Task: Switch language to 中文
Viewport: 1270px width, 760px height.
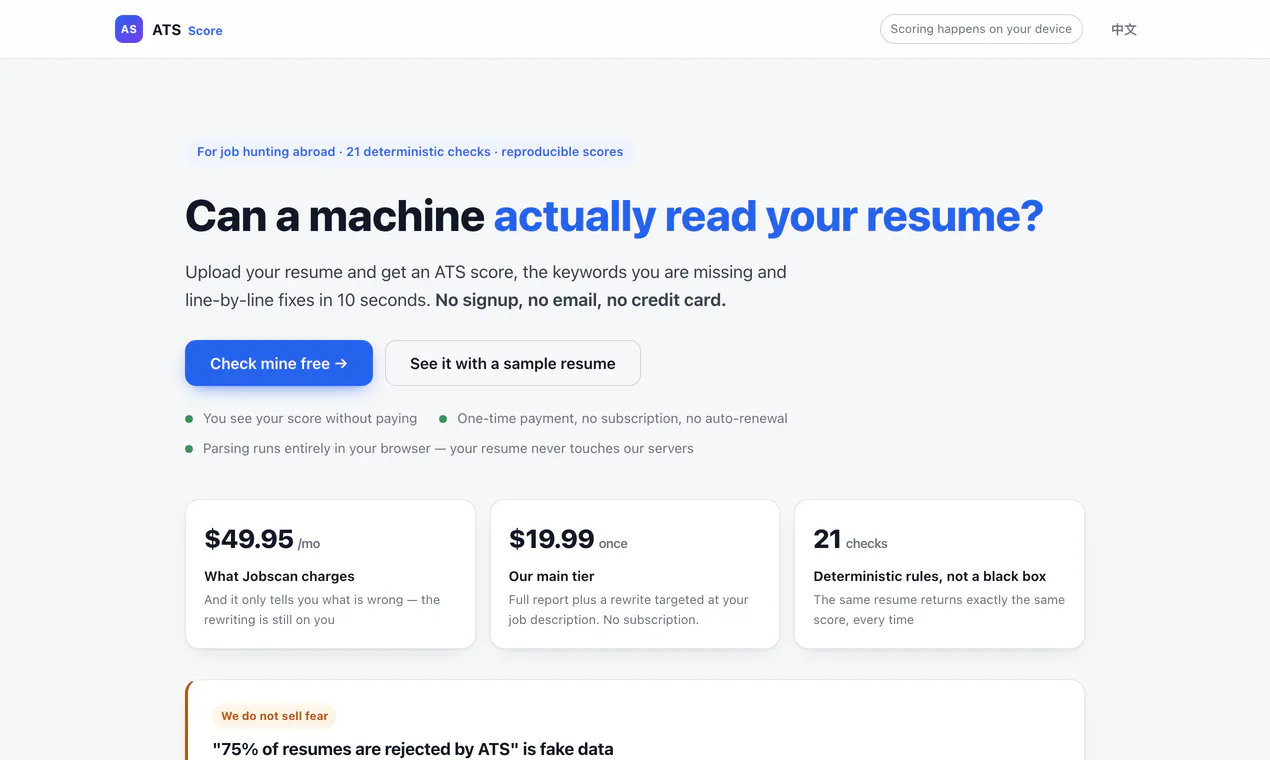Action: (x=1124, y=29)
